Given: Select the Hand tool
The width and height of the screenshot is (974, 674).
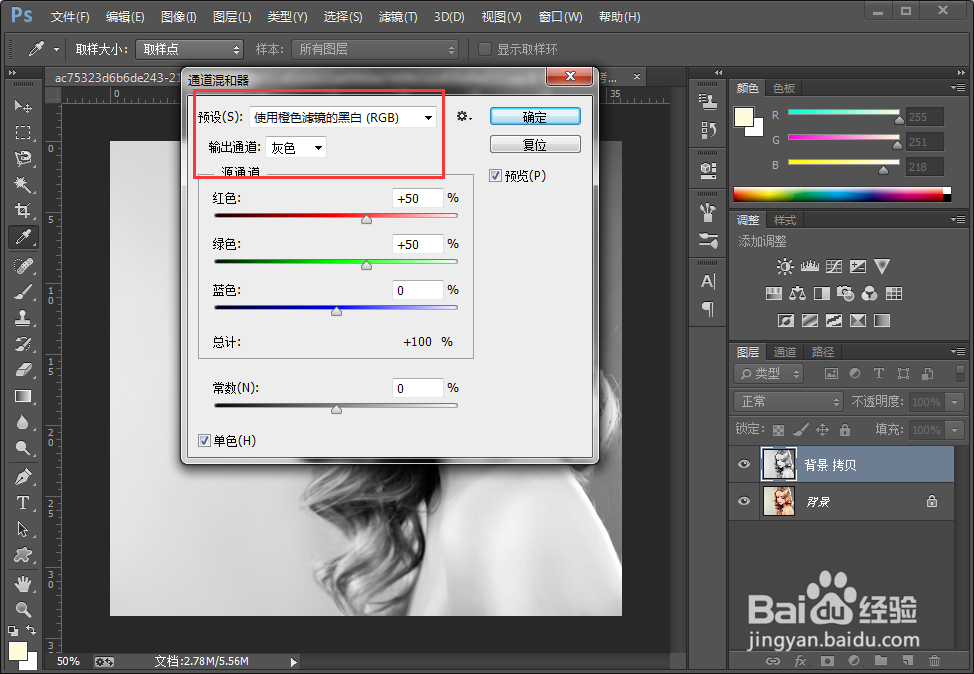Looking at the screenshot, I should (22, 584).
